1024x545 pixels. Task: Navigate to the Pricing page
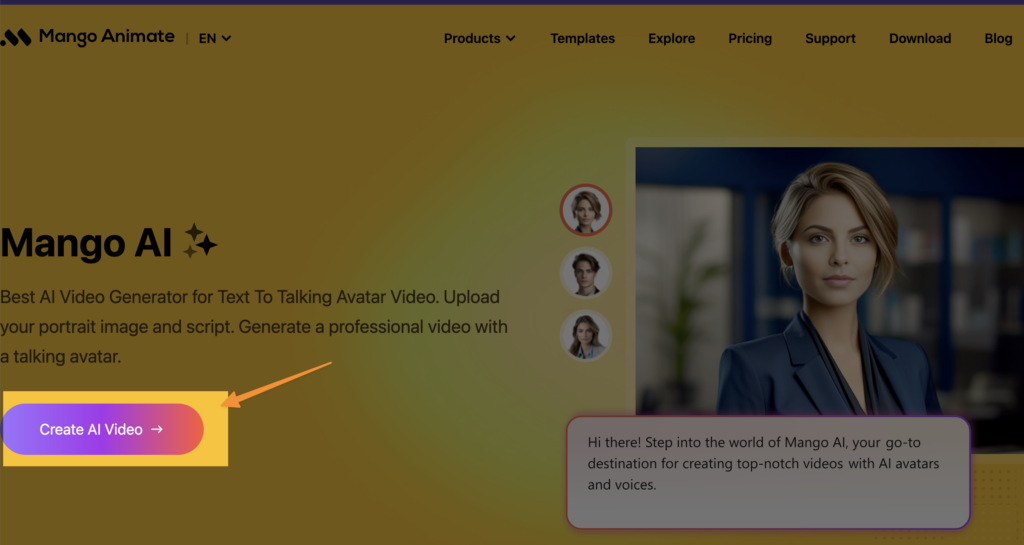tap(750, 39)
